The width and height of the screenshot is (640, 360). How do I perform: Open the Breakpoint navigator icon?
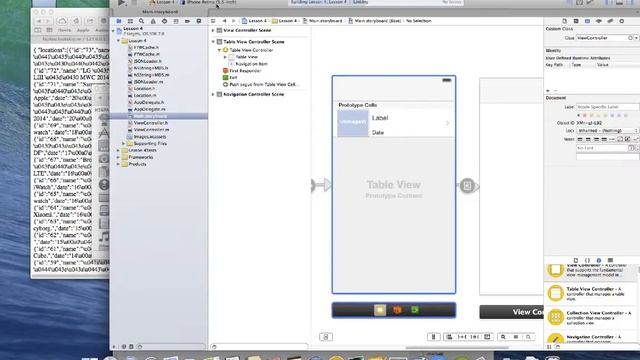(x=187, y=21)
